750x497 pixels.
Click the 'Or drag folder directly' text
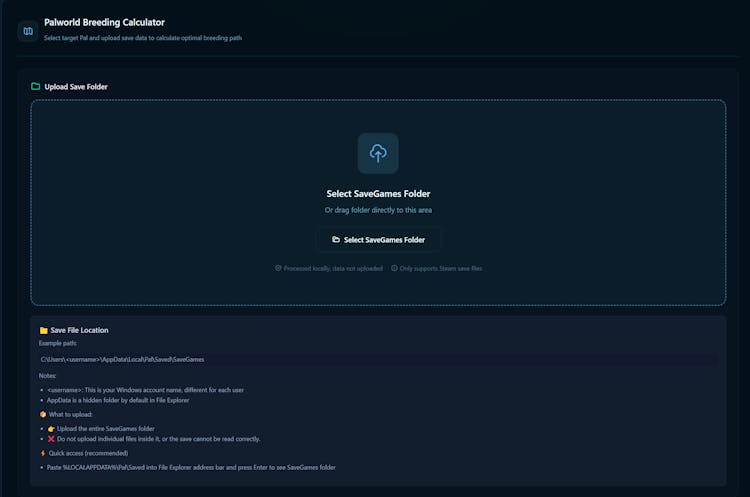378,210
